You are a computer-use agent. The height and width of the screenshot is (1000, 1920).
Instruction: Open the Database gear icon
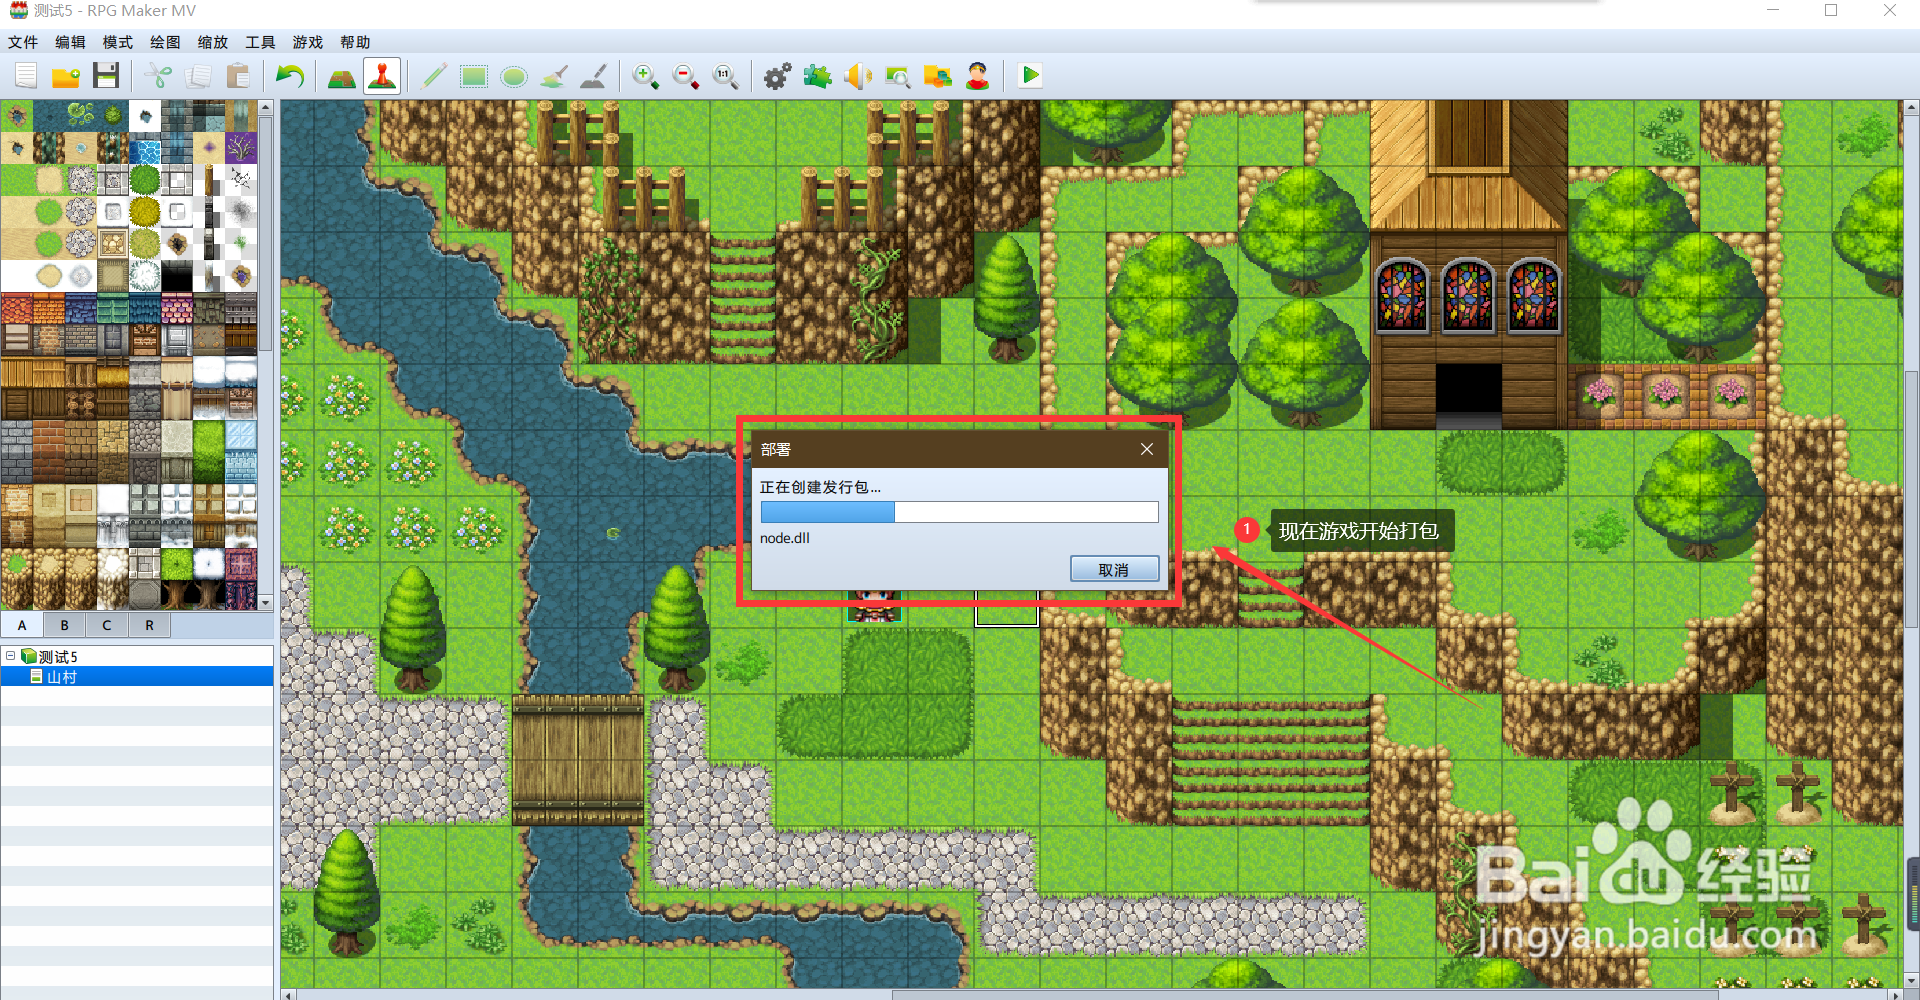(x=778, y=76)
